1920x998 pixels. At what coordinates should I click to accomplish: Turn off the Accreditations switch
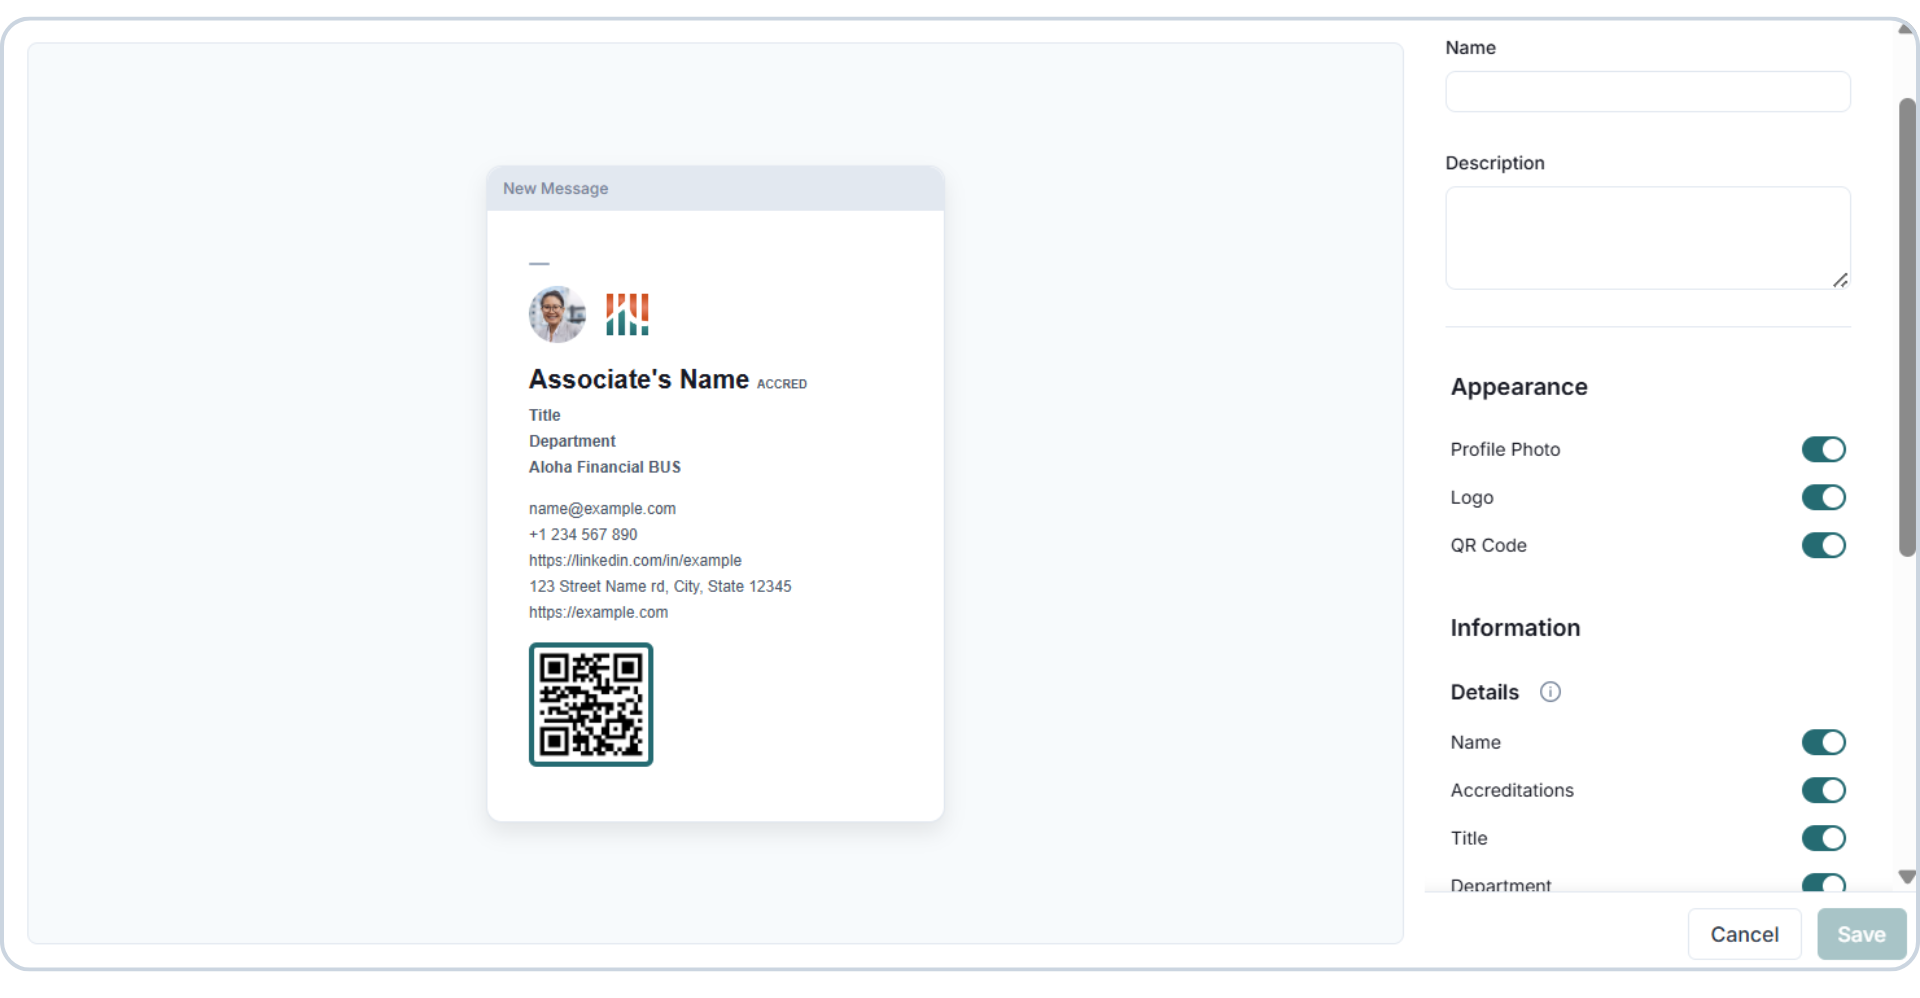(x=1823, y=790)
